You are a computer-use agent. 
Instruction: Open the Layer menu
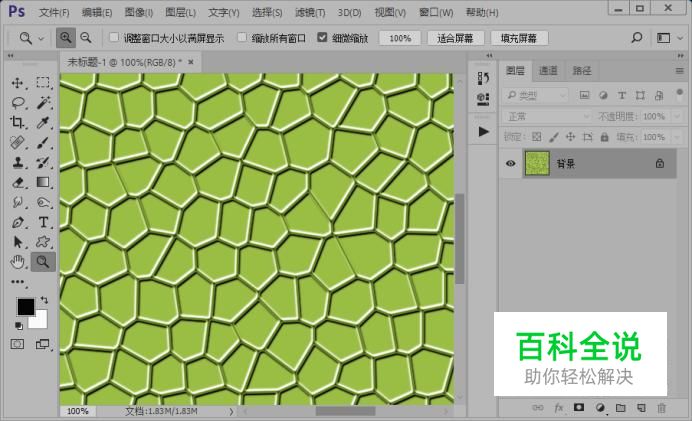pos(181,13)
